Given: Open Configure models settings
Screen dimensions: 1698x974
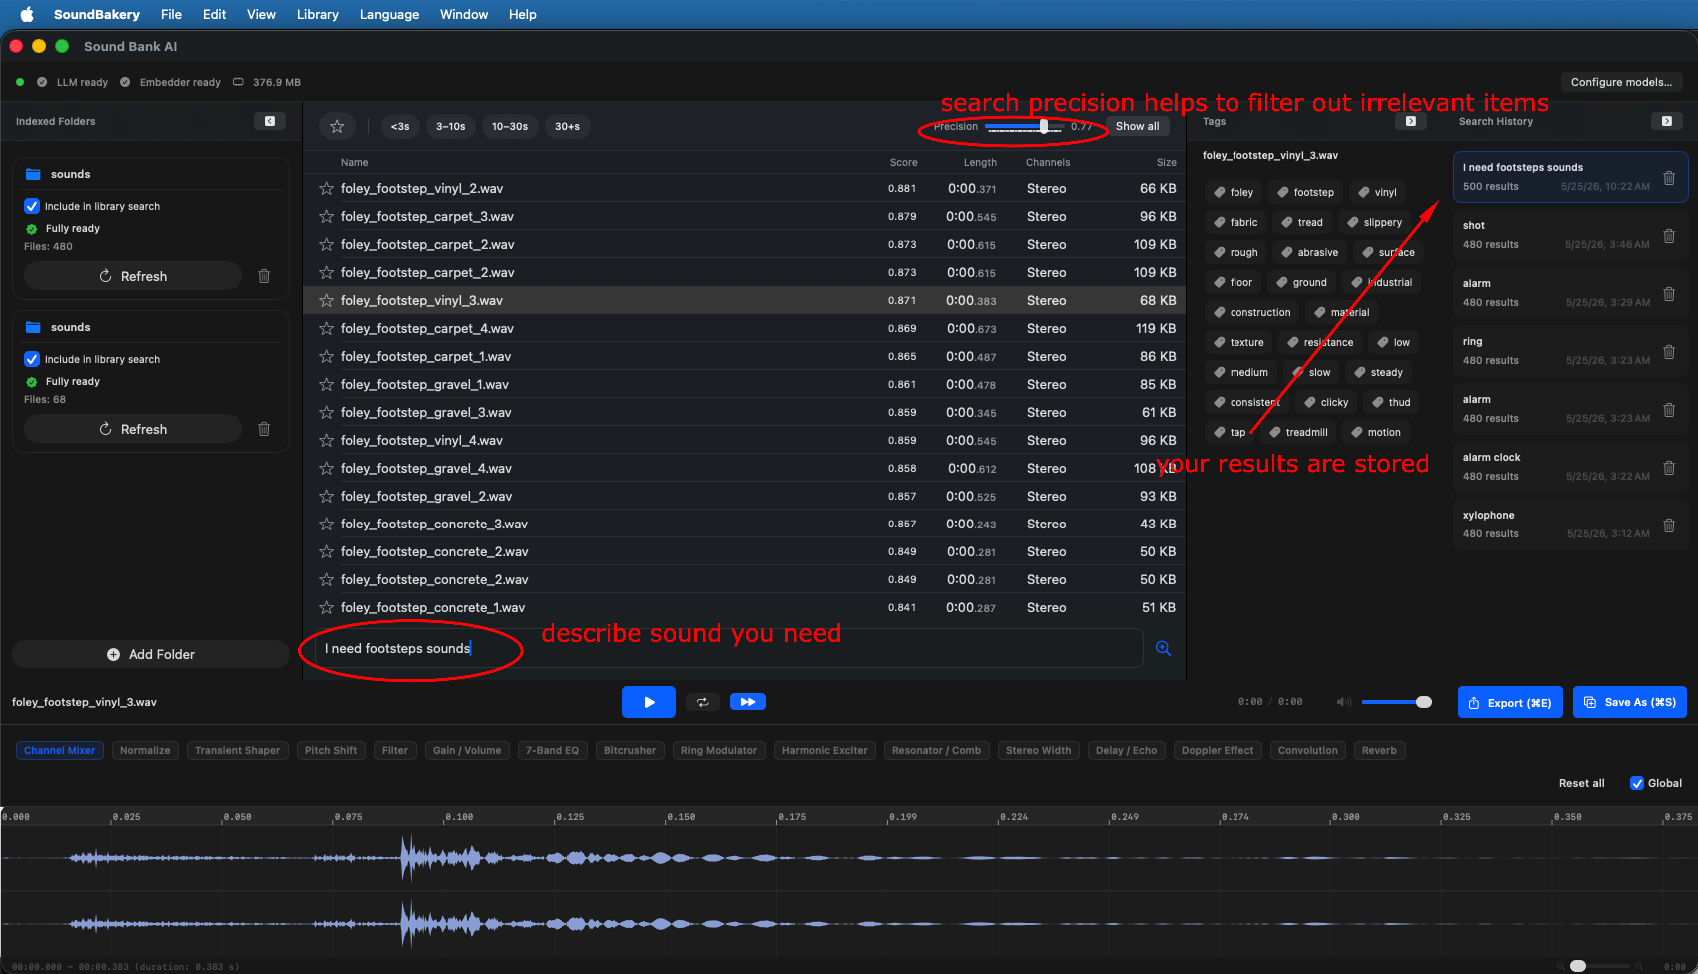Looking at the screenshot, I should [x=1621, y=82].
